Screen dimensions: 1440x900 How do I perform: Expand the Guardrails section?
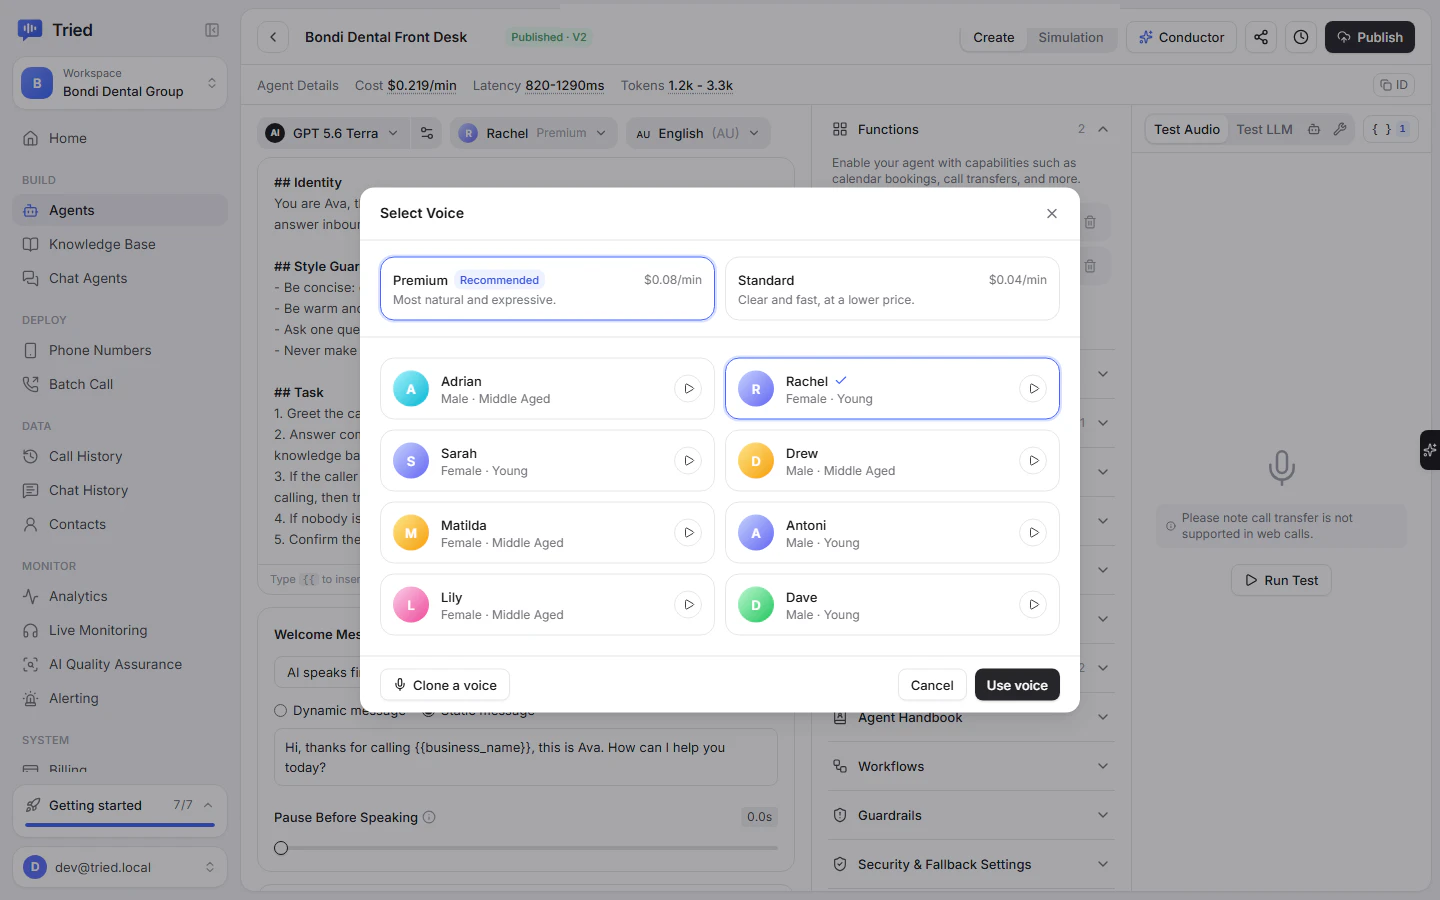pyautogui.click(x=971, y=815)
